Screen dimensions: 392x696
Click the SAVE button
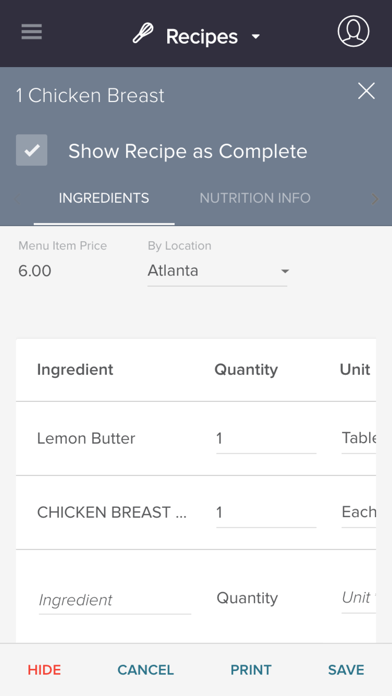346,670
